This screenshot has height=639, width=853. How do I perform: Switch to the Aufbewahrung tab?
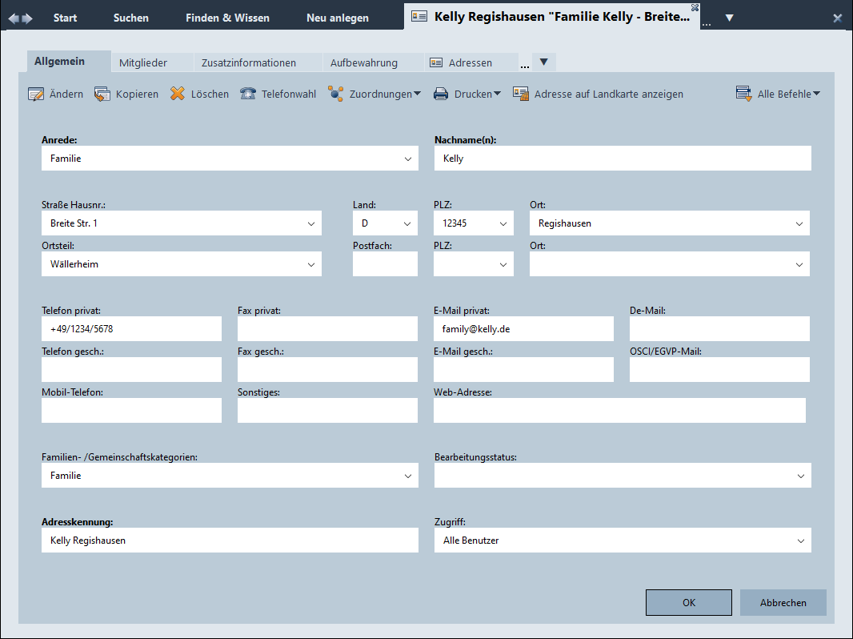(x=364, y=63)
